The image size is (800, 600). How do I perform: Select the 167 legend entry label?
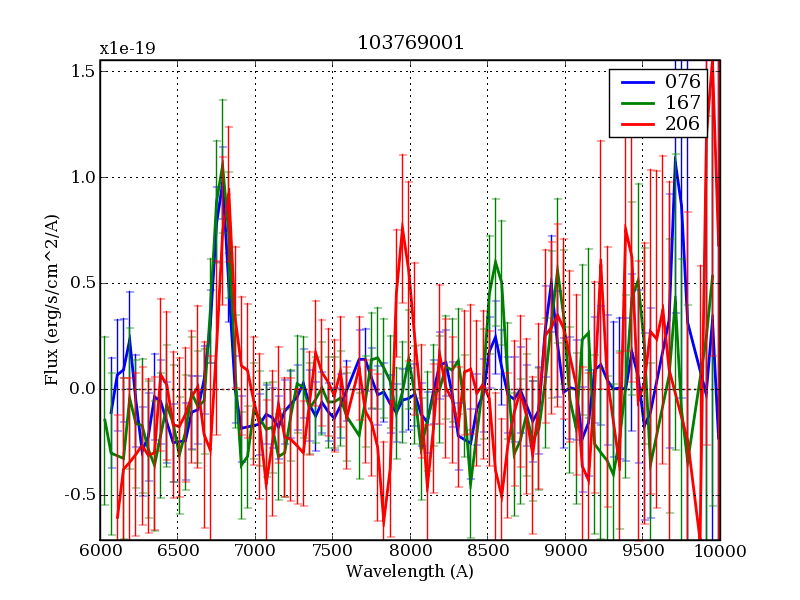tap(683, 103)
